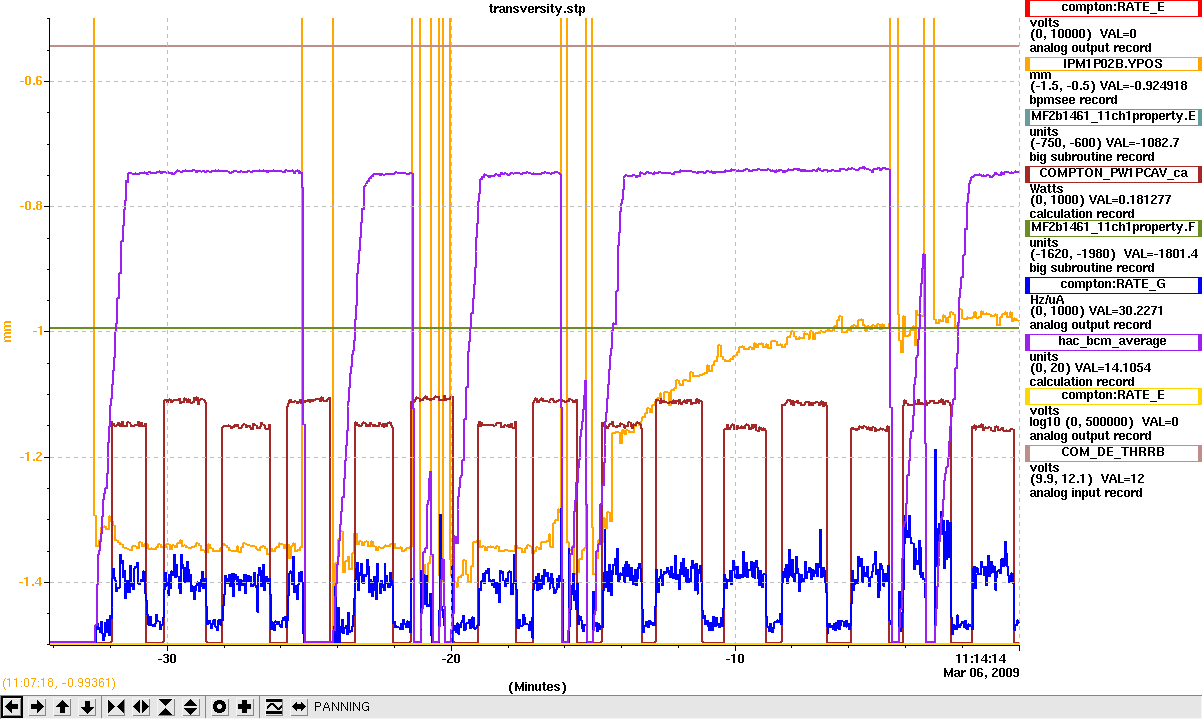This screenshot has width=1202, height=719.
Task: Click the -1 y-axis tick label
Action: point(38,332)
